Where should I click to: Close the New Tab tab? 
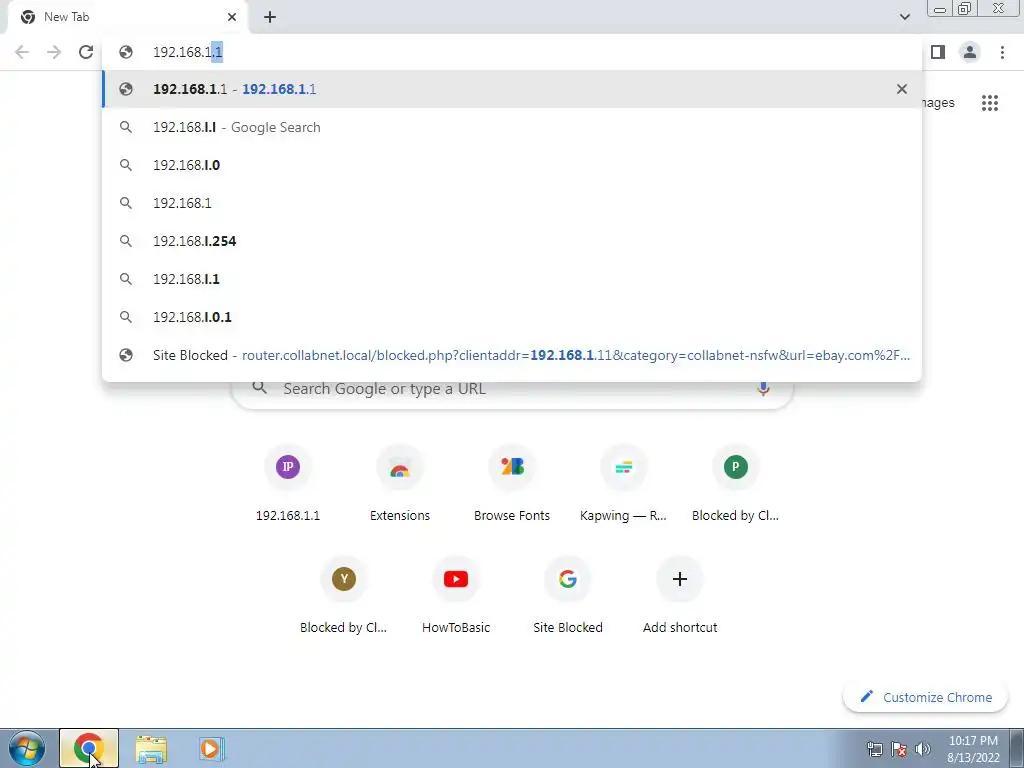[x=232, y=18]
